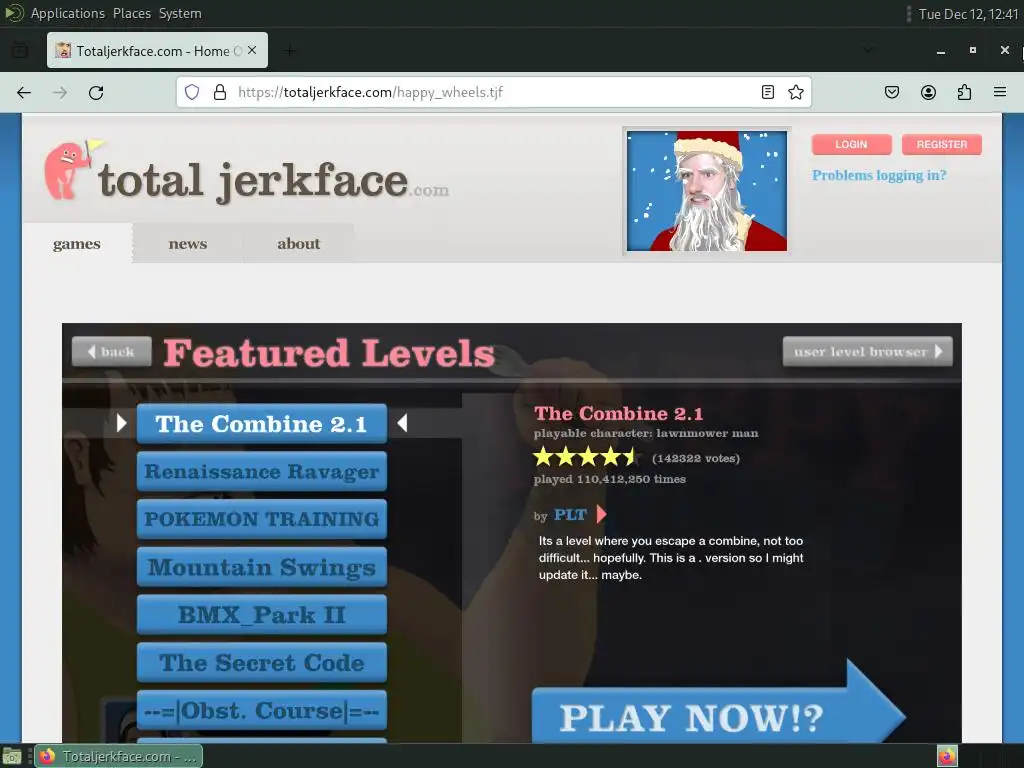Click the URL address bar field
The width and height of the screenshot is (1024, 768).
tap(496, 92)
